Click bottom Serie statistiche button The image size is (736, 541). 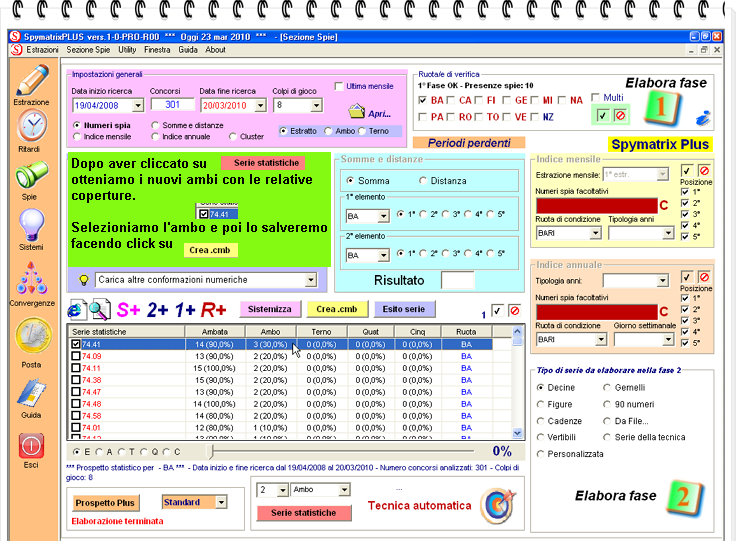click(304, 513)
